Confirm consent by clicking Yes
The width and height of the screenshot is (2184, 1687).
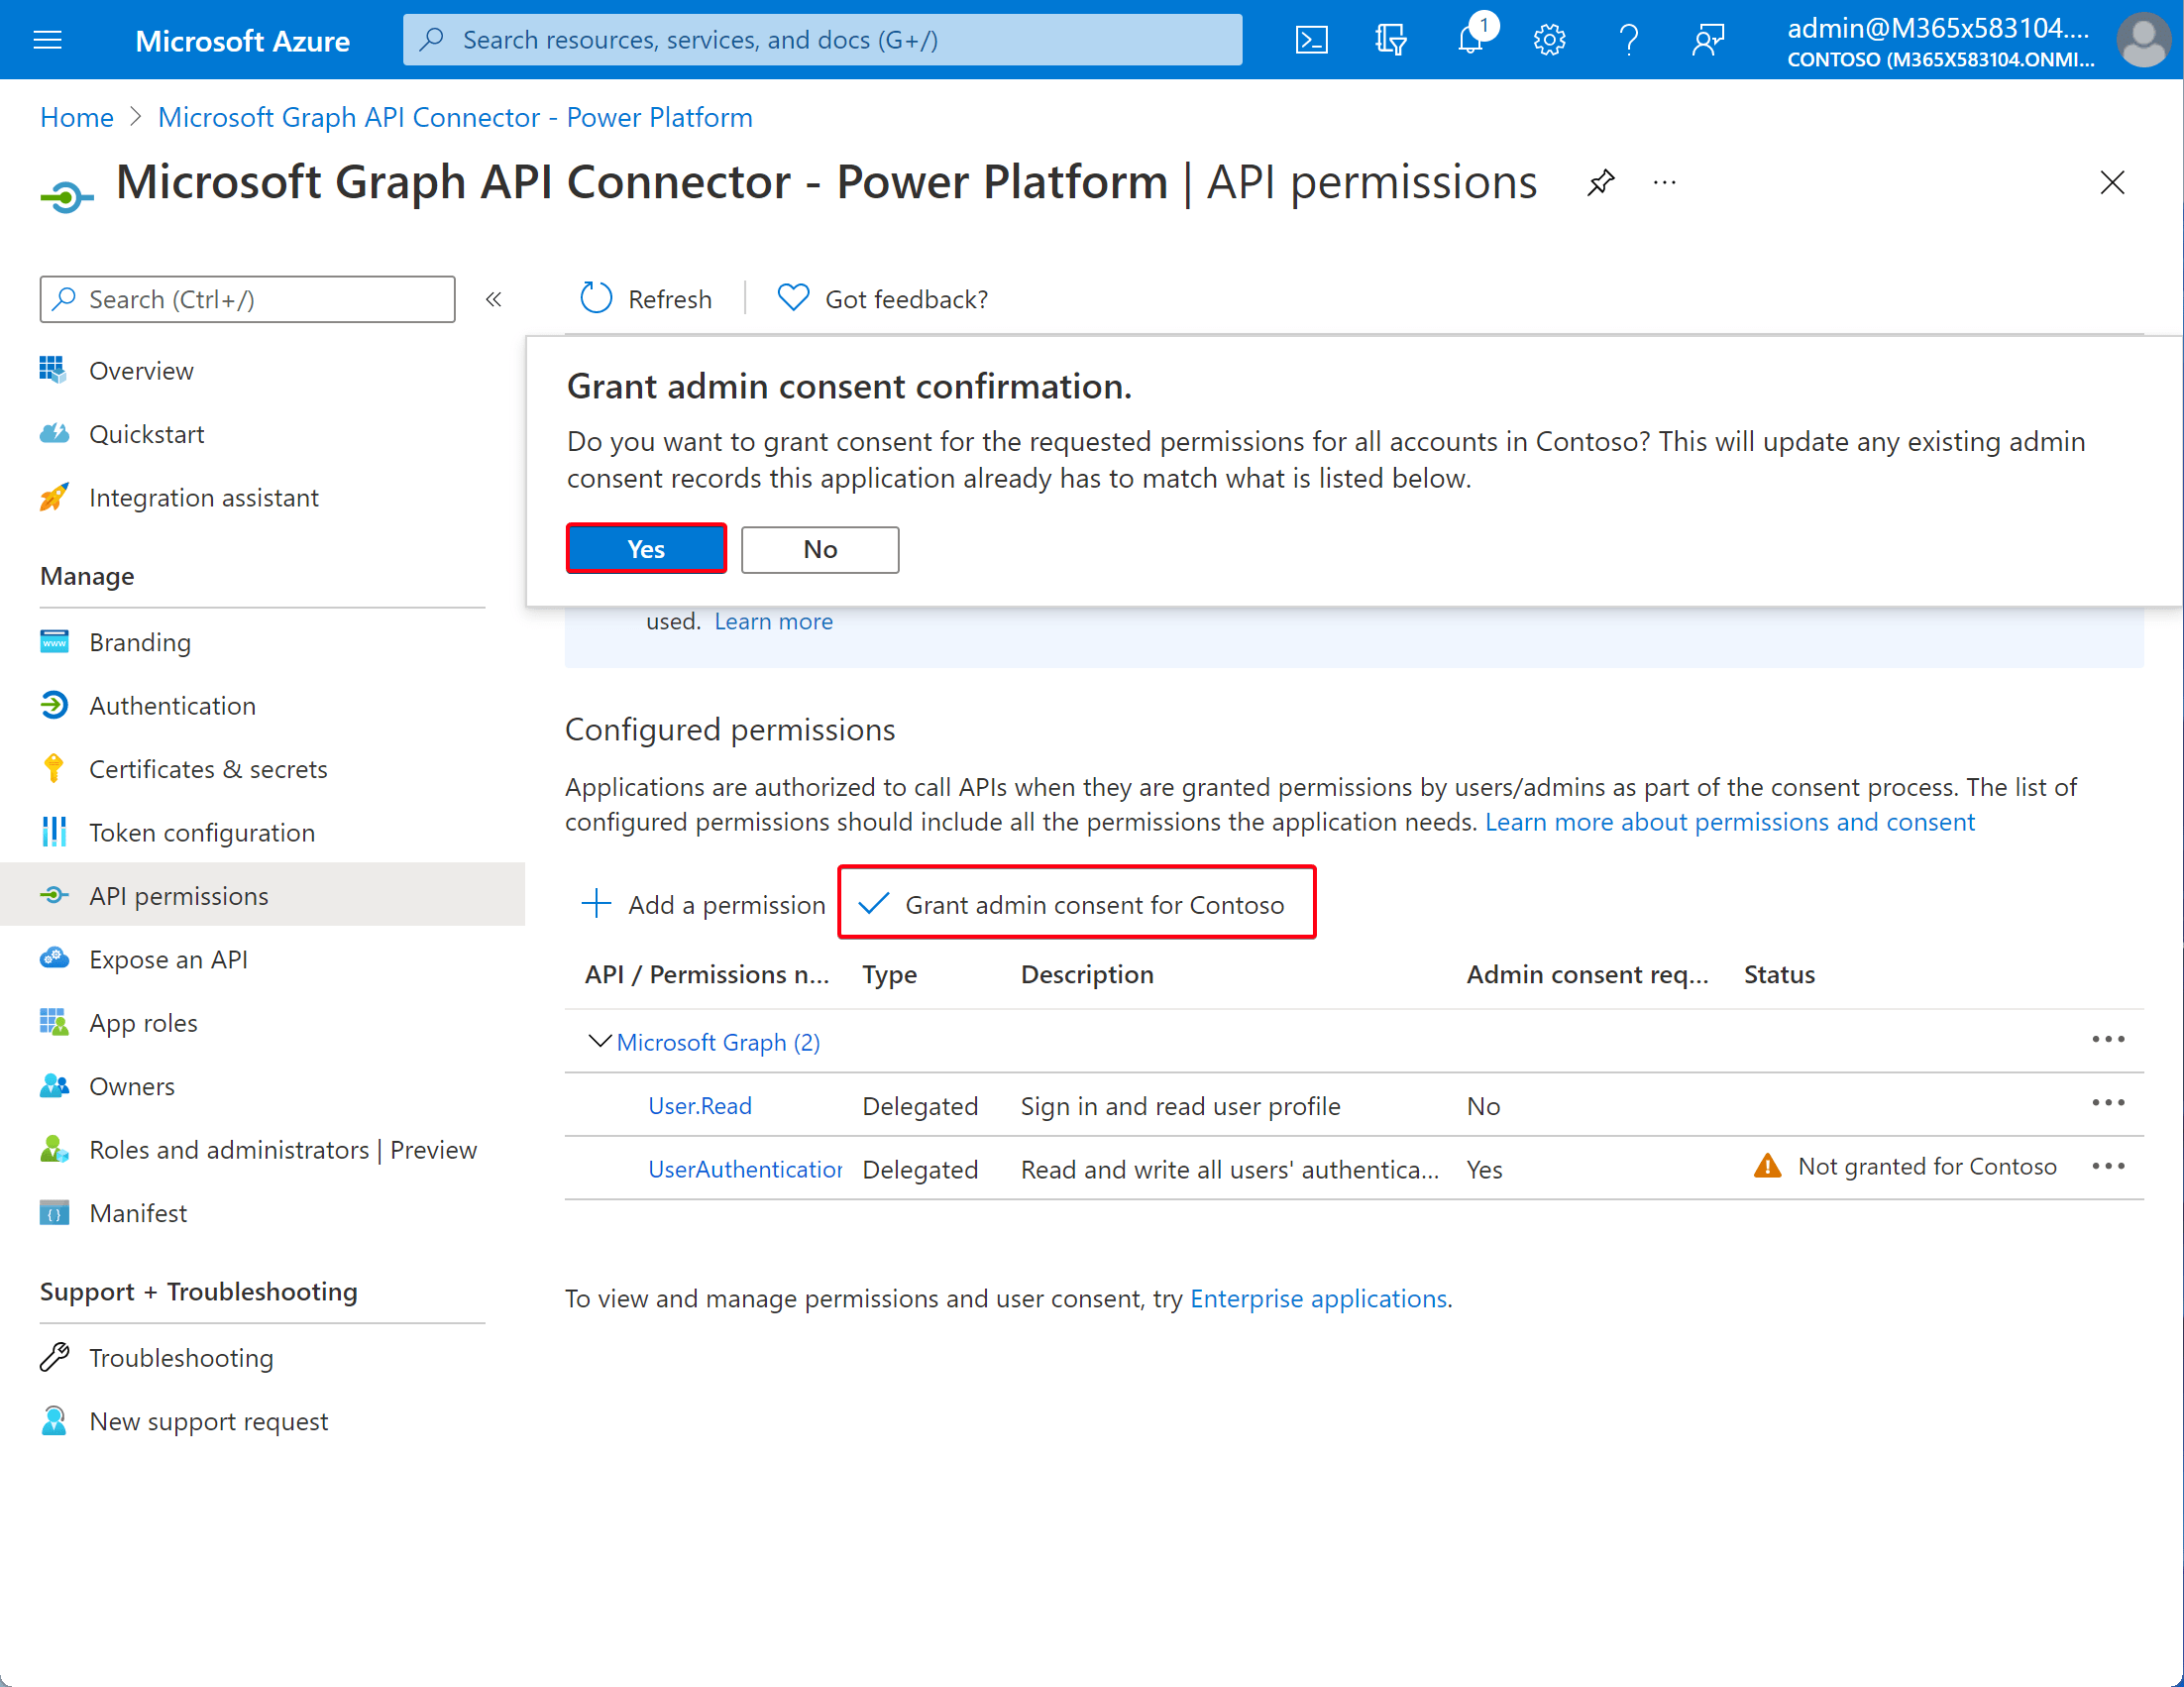(646, 548)
